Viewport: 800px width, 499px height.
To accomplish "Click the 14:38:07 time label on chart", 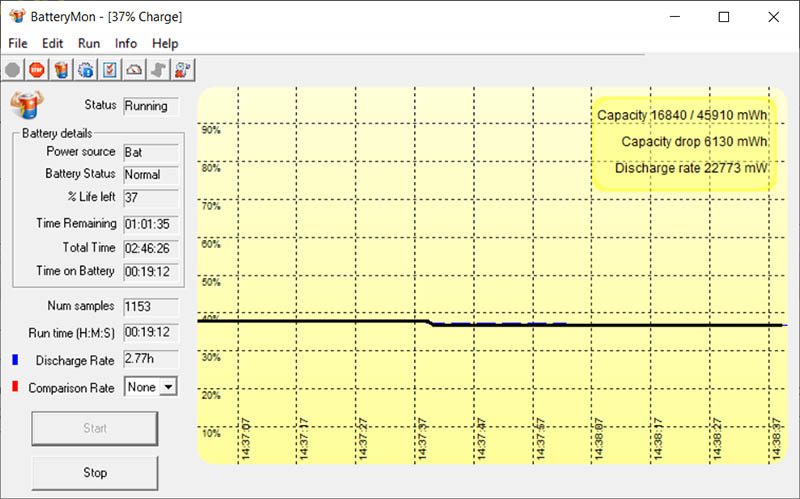I will [x=599, y=439].
